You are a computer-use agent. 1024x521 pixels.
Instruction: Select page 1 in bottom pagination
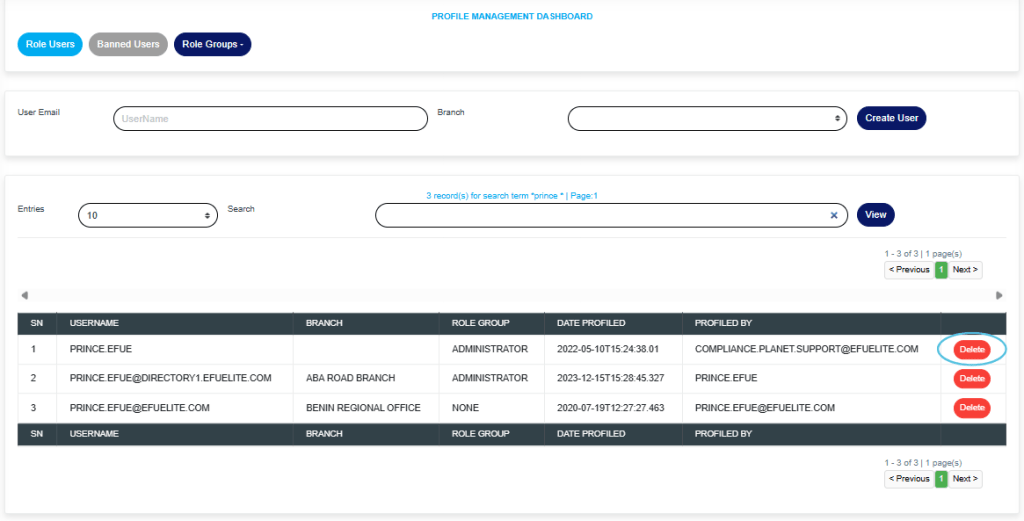(x=941, y=479)
